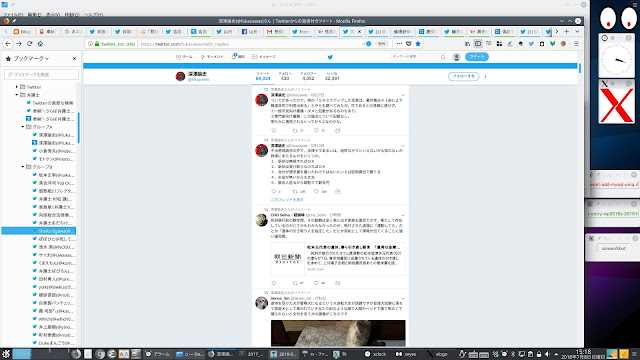
Task: Open Twitter ホーム navigation
Action: (184, 57)
